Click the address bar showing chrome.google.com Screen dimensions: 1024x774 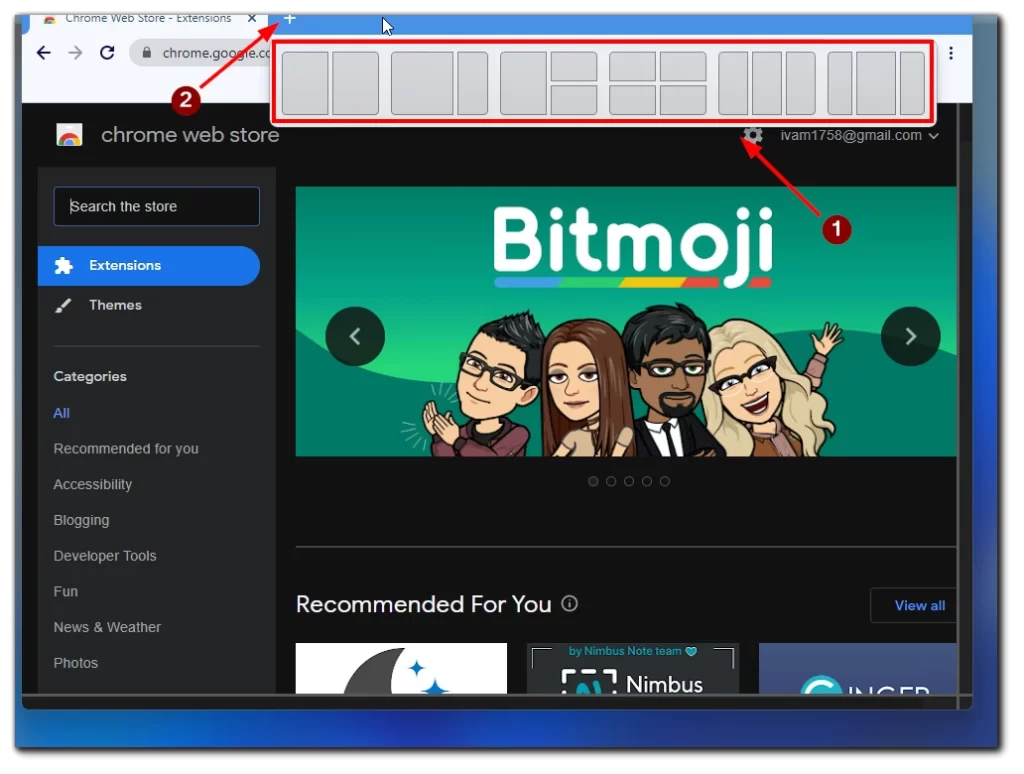tap(202, 53)
